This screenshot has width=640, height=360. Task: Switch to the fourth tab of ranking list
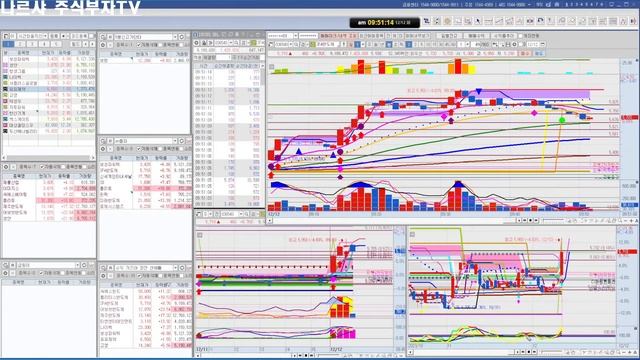[44, 44]
